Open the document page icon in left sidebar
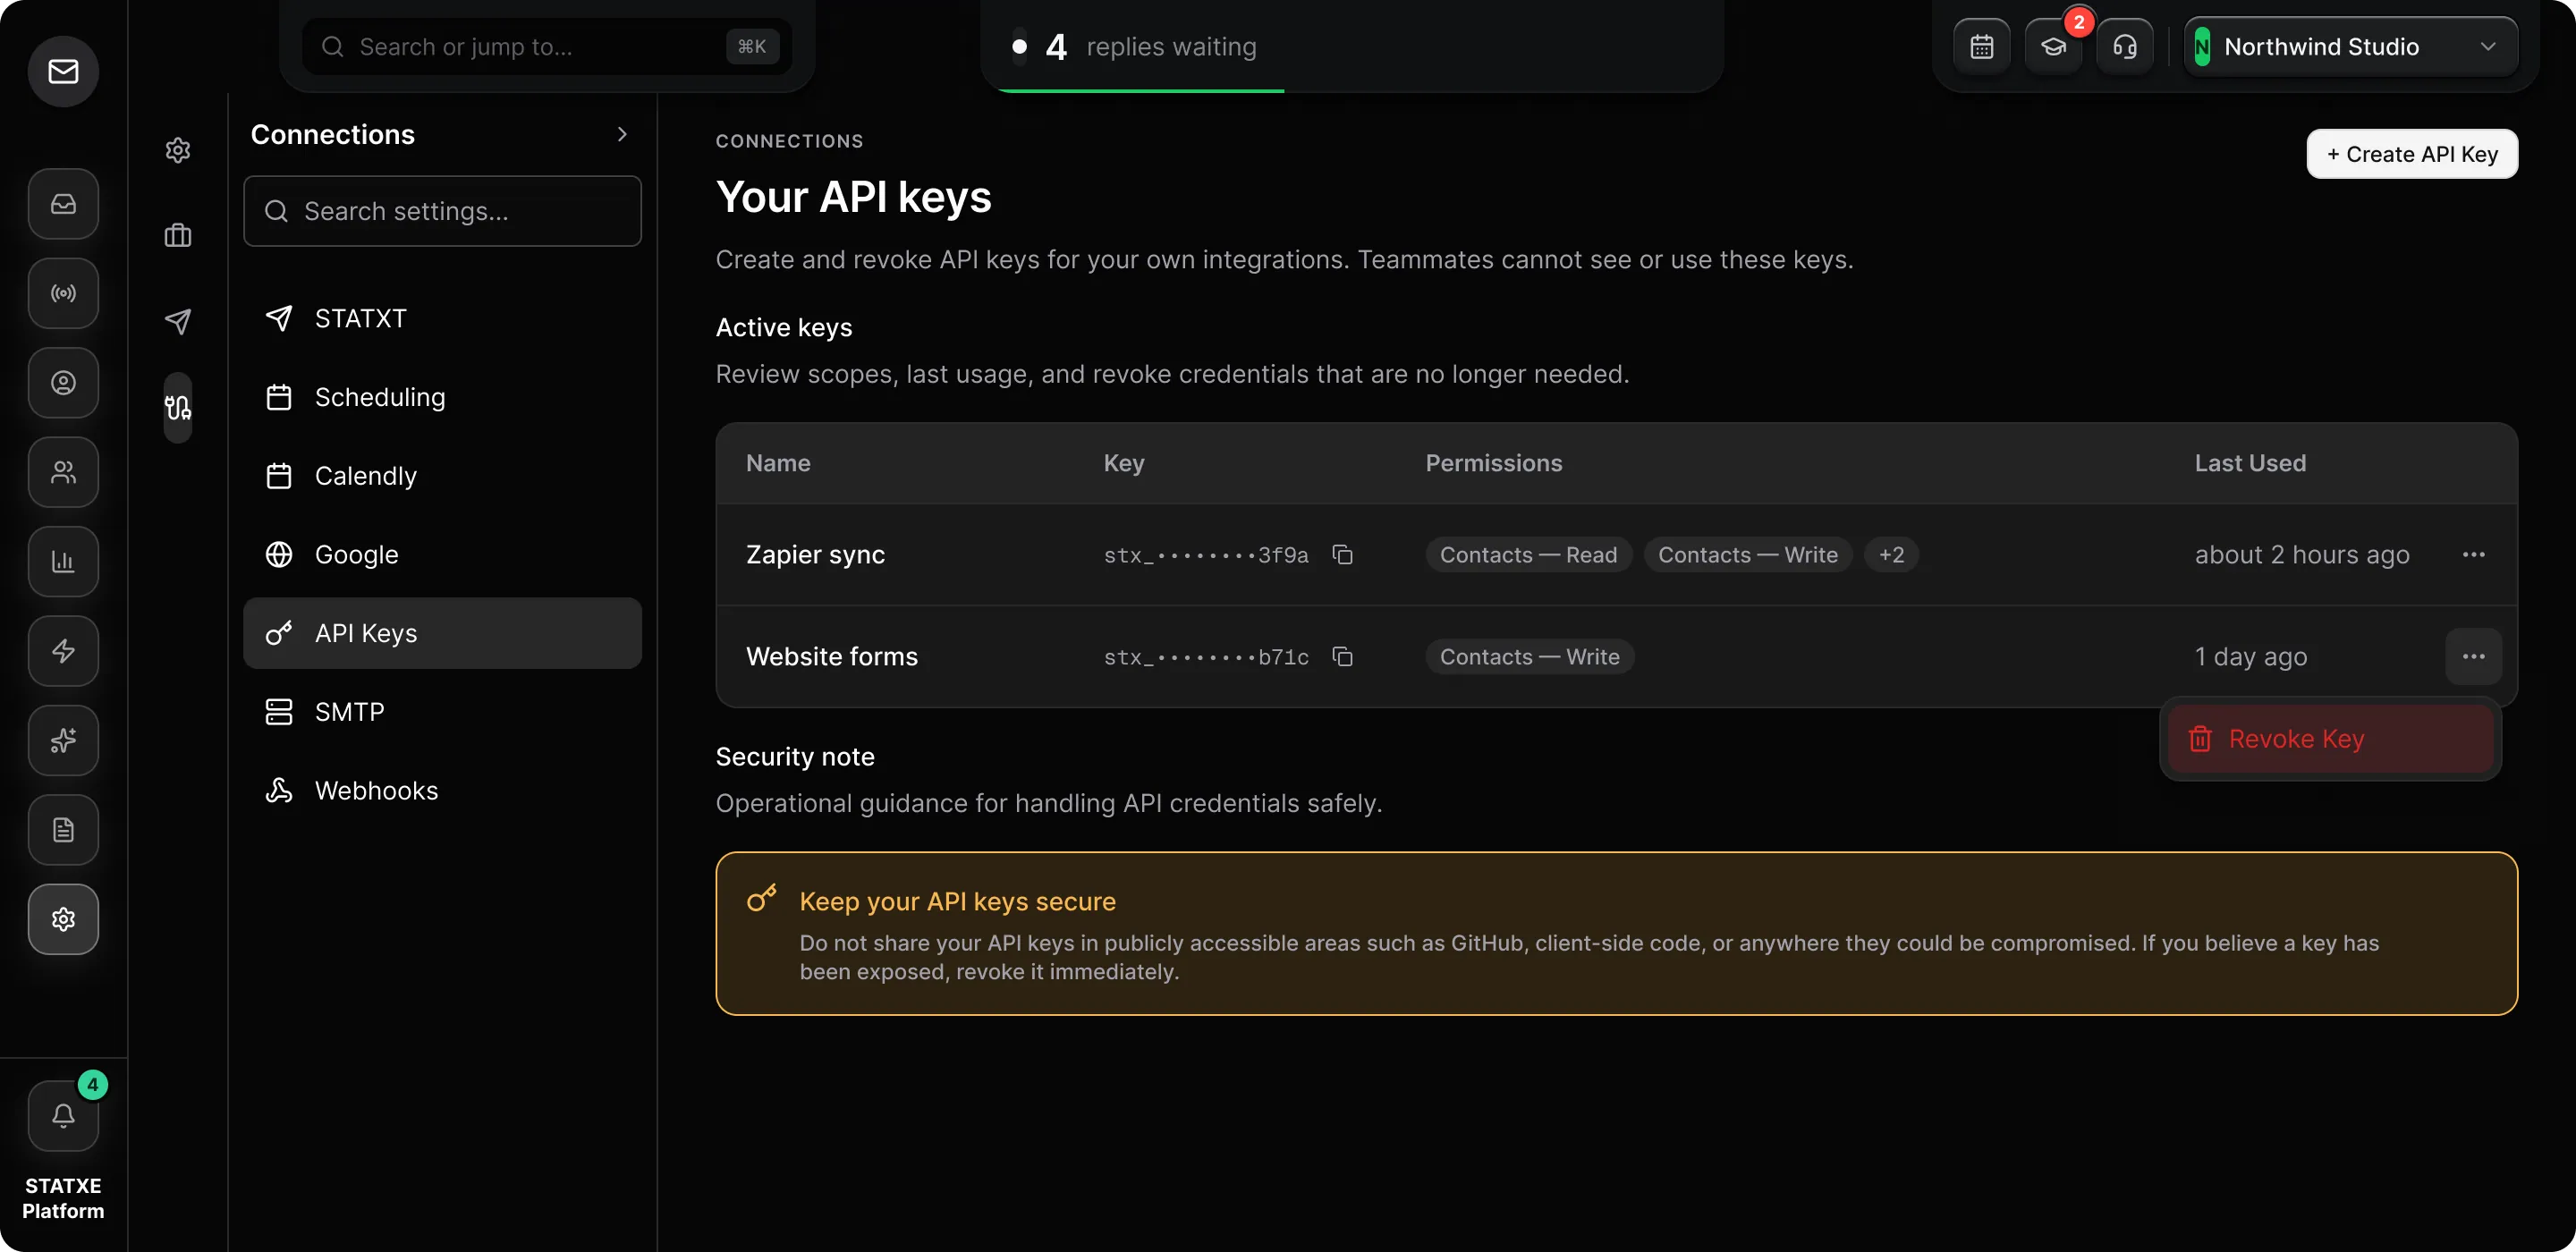Image resolution: width=2576 pixels, height=1252 pixels. (x=63, y=830)
